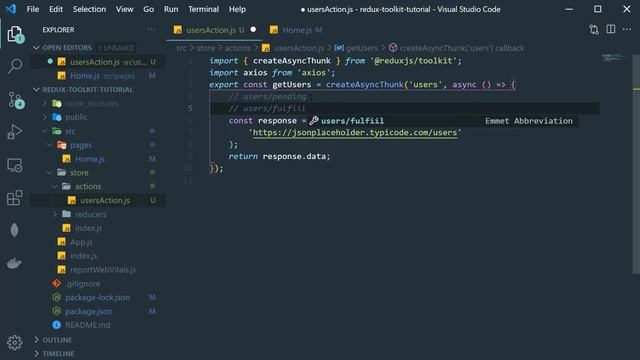Open the Extensions view
The width and height of the screenshot is (640, 360).
click(x=15, y=198)
